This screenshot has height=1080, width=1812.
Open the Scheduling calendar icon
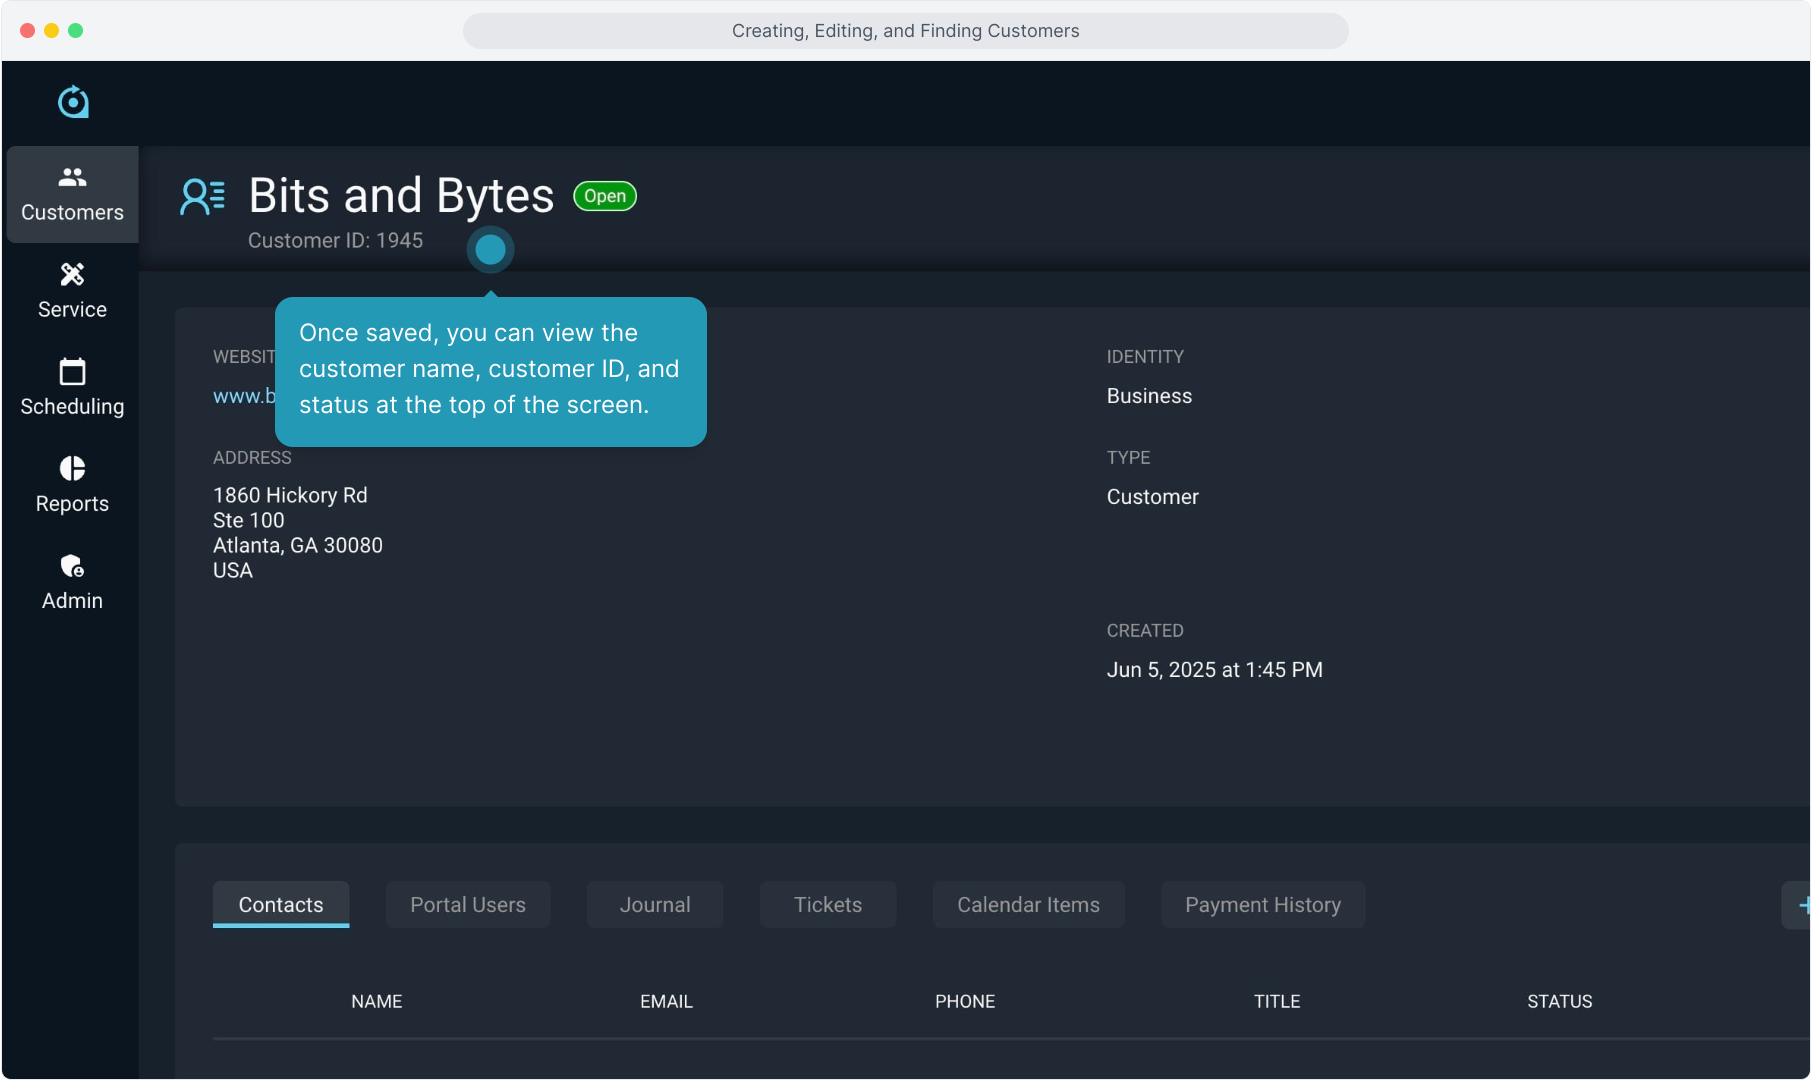point(72,372)
